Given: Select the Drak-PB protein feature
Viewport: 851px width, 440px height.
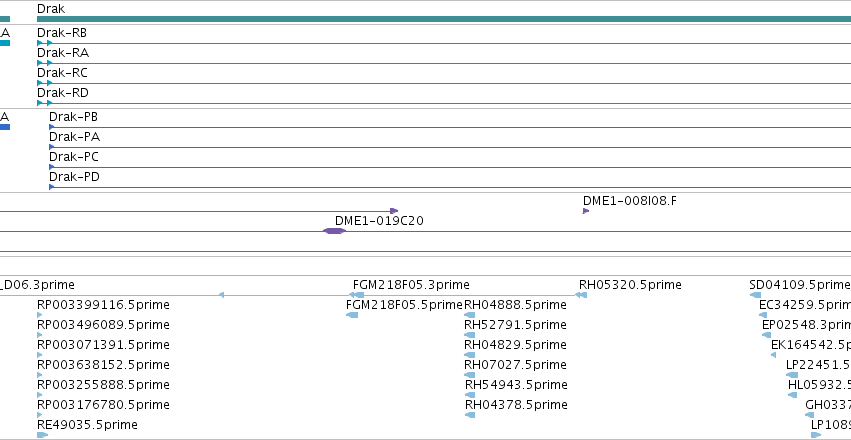Looking at the screenshot, I should click(x=450, y=127).
